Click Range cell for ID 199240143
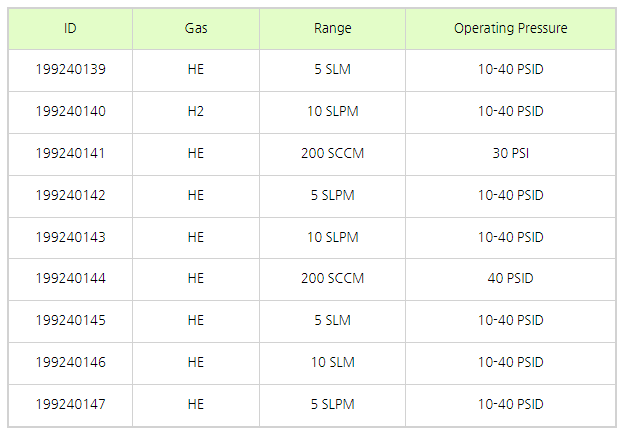Screen dimensions: 625x434 332,238
